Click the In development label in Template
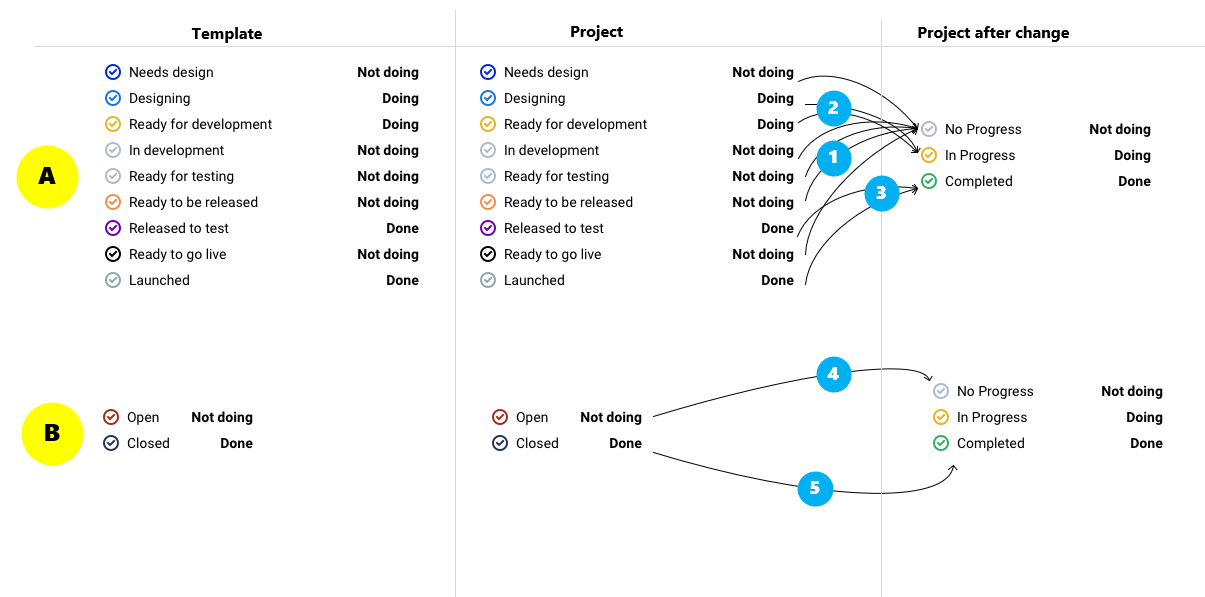Image resolution: width=1205 pixels, height=597 pixels. (176, 150)
